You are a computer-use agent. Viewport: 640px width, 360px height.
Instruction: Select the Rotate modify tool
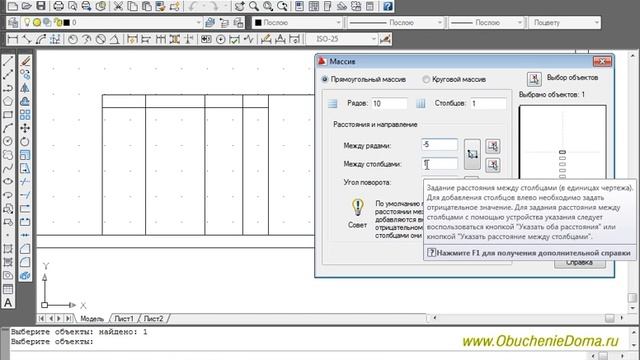click(25, 142)
